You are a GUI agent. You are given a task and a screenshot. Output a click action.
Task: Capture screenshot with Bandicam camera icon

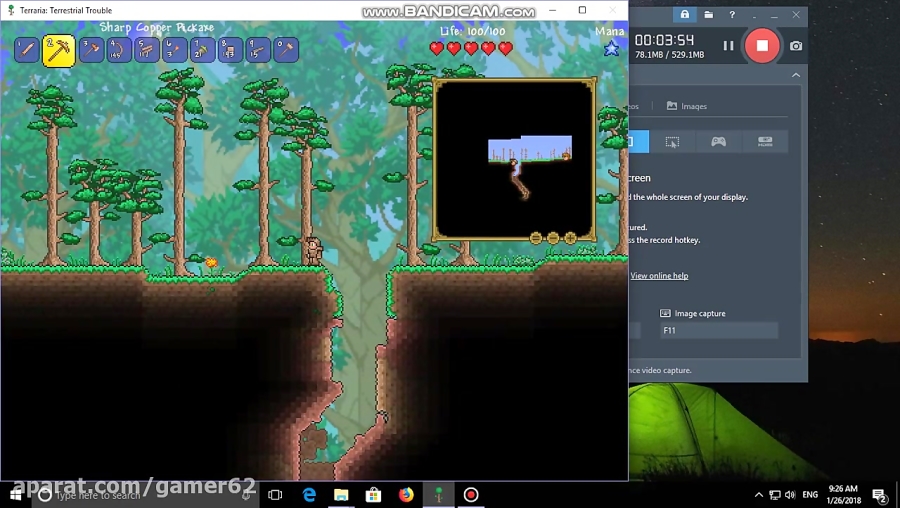[796, 45]
